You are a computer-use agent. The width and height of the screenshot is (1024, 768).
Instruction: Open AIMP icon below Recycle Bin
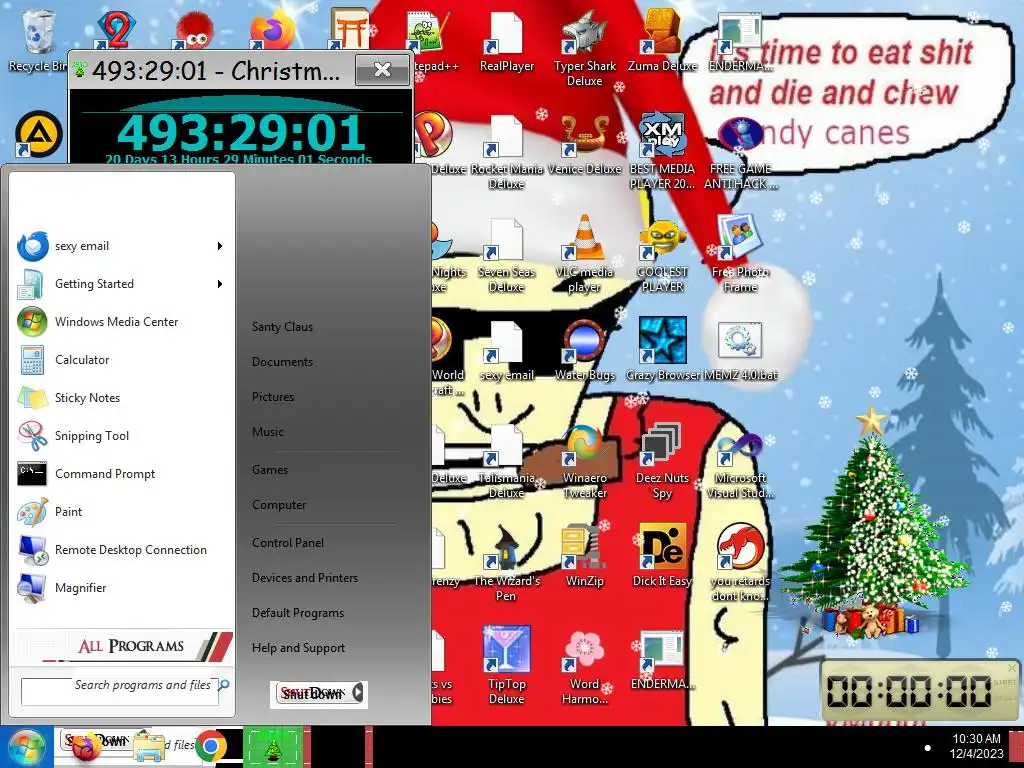39,134
